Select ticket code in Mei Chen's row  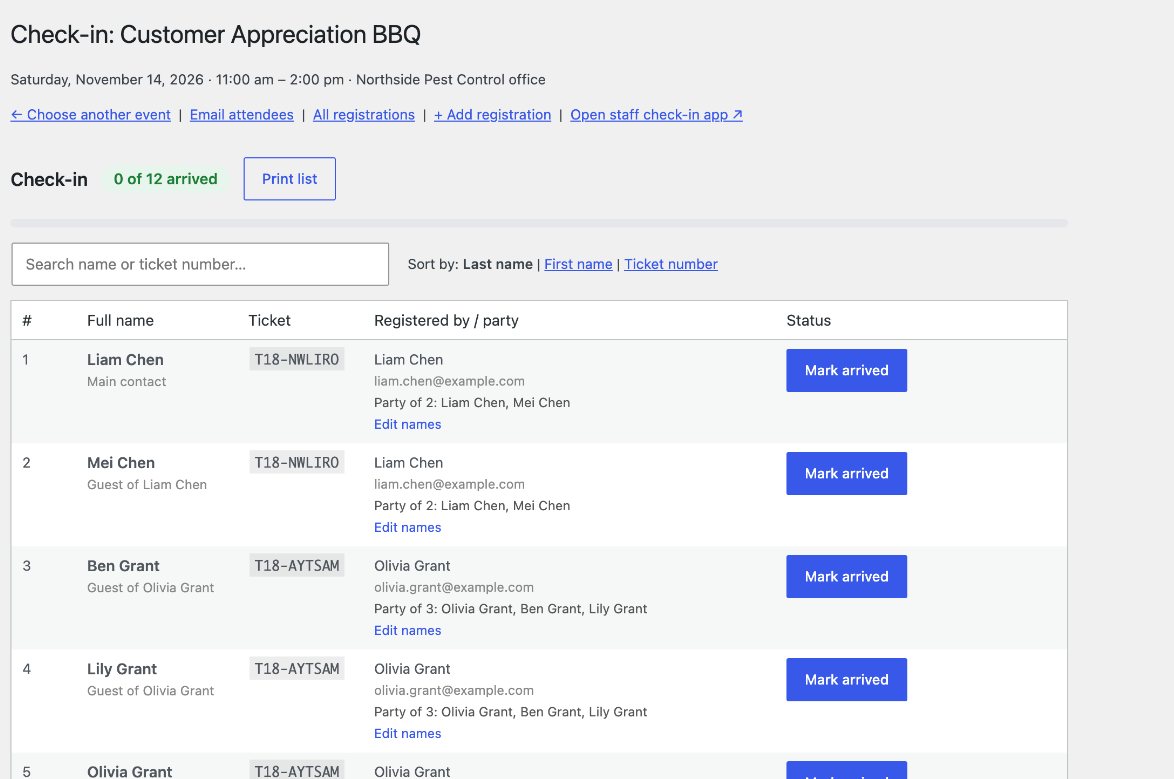(296, 463)
